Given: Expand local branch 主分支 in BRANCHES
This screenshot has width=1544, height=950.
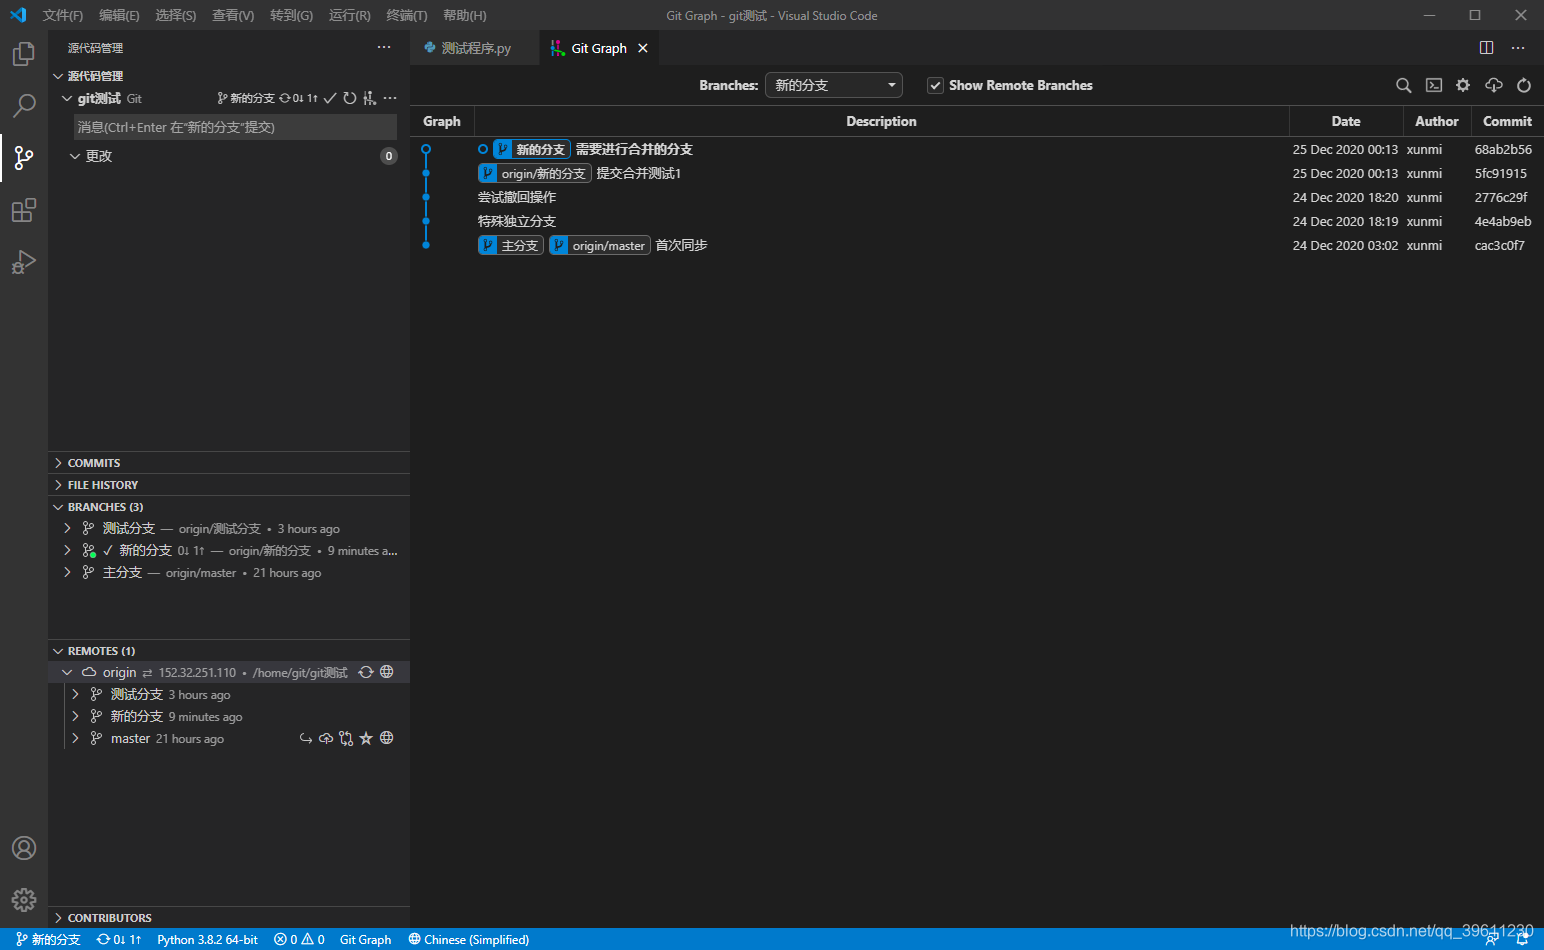Looking at the screenshot, I should pyautogui.click(x=67, y=572).
